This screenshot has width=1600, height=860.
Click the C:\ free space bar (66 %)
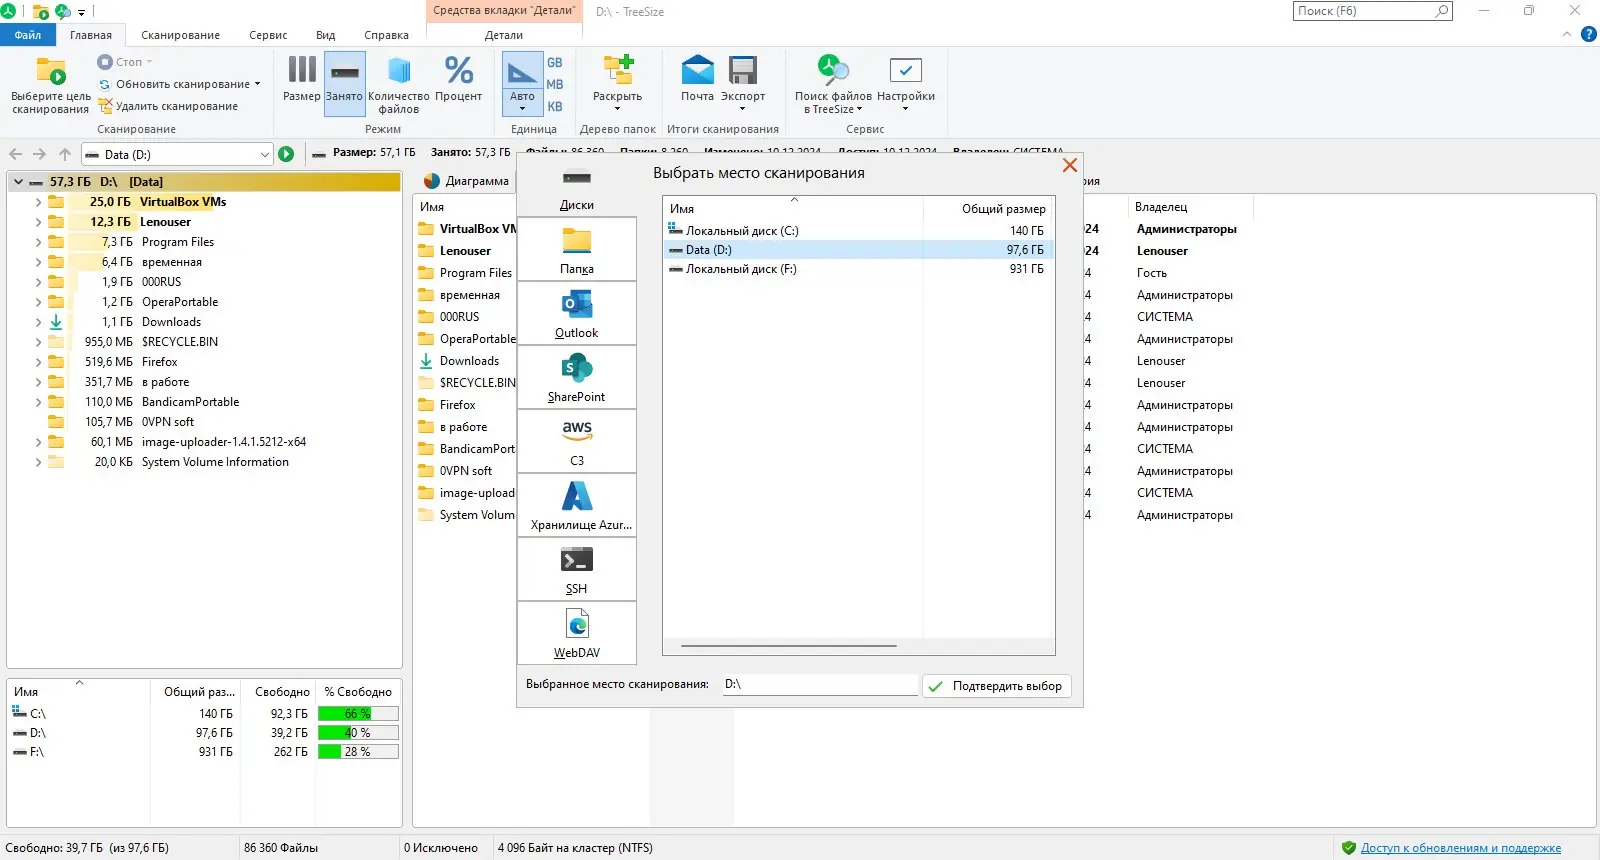coord(358,714)
